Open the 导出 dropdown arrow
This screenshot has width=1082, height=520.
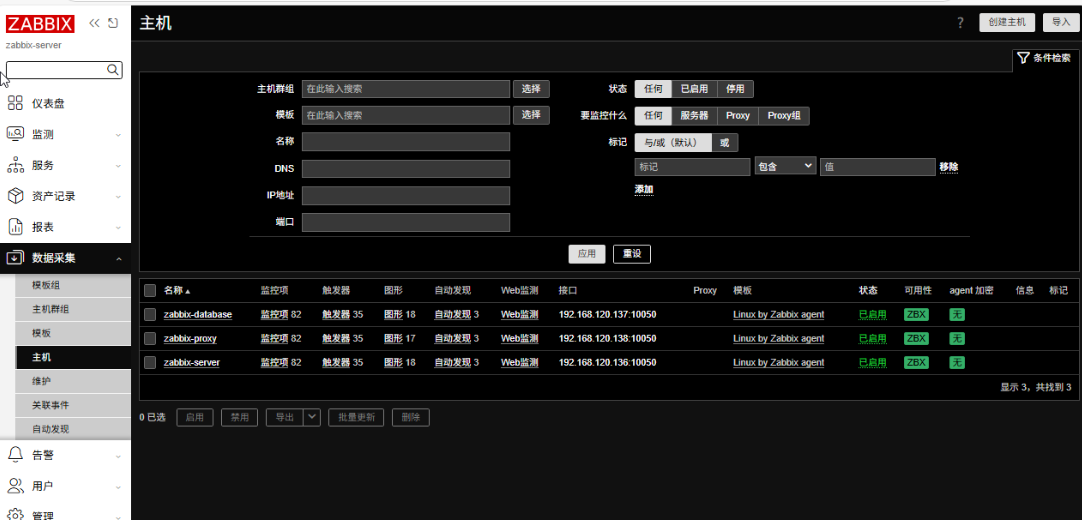tap(312, 417)
